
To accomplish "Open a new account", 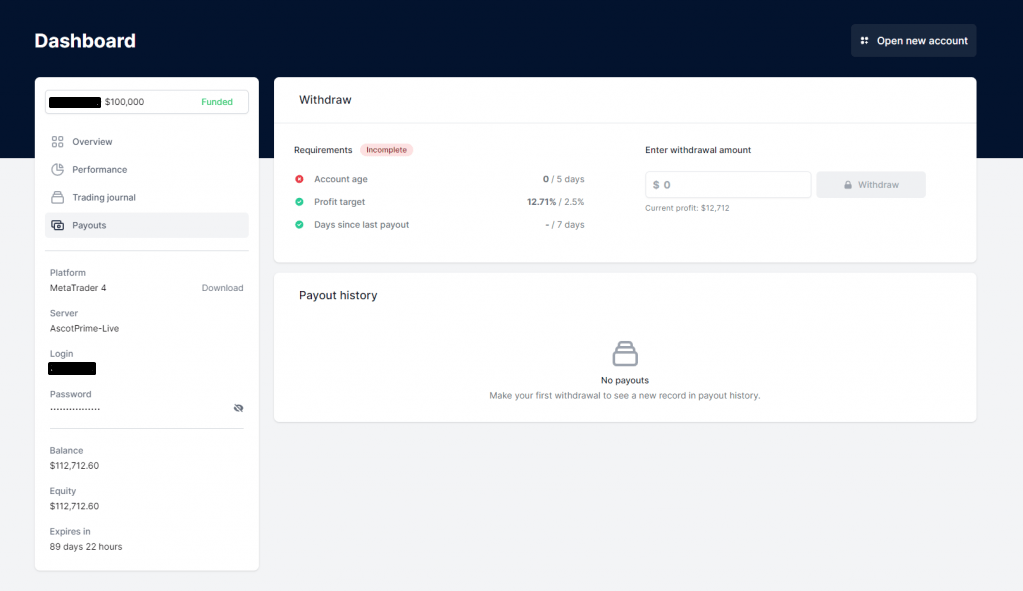I will click(913, 40).
